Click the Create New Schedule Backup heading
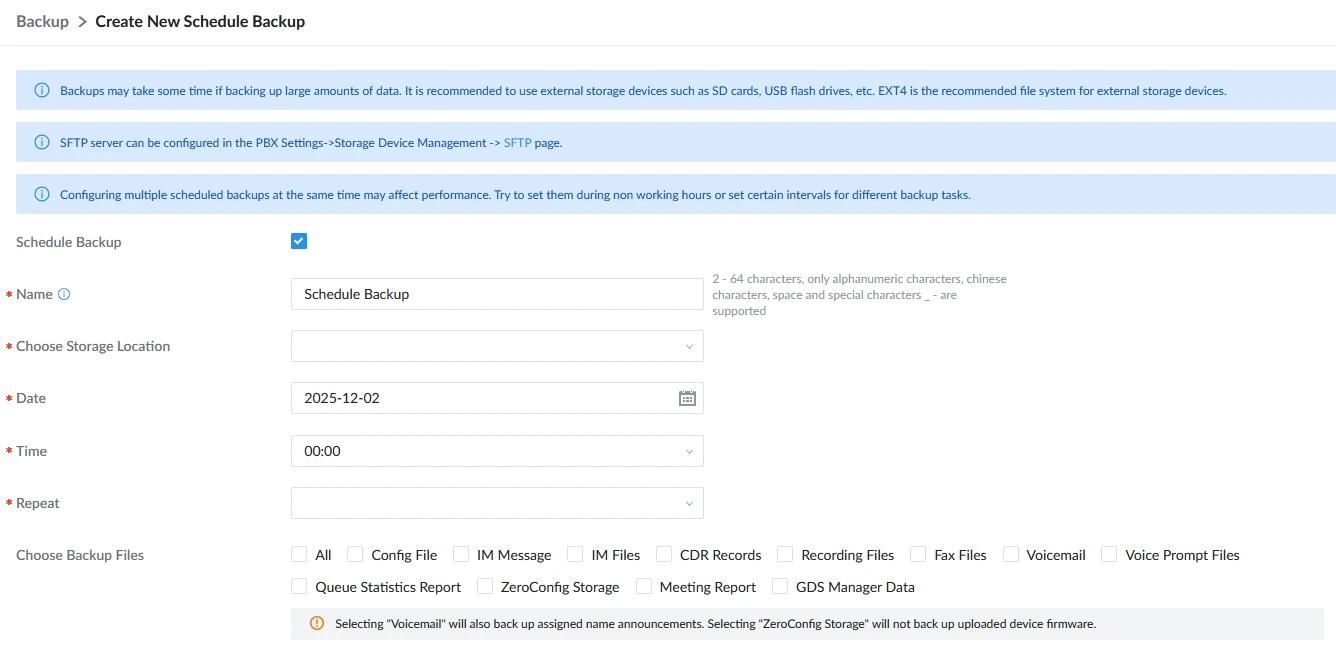The height and width of the screenshot is (650, 1336). click(200, 21)
